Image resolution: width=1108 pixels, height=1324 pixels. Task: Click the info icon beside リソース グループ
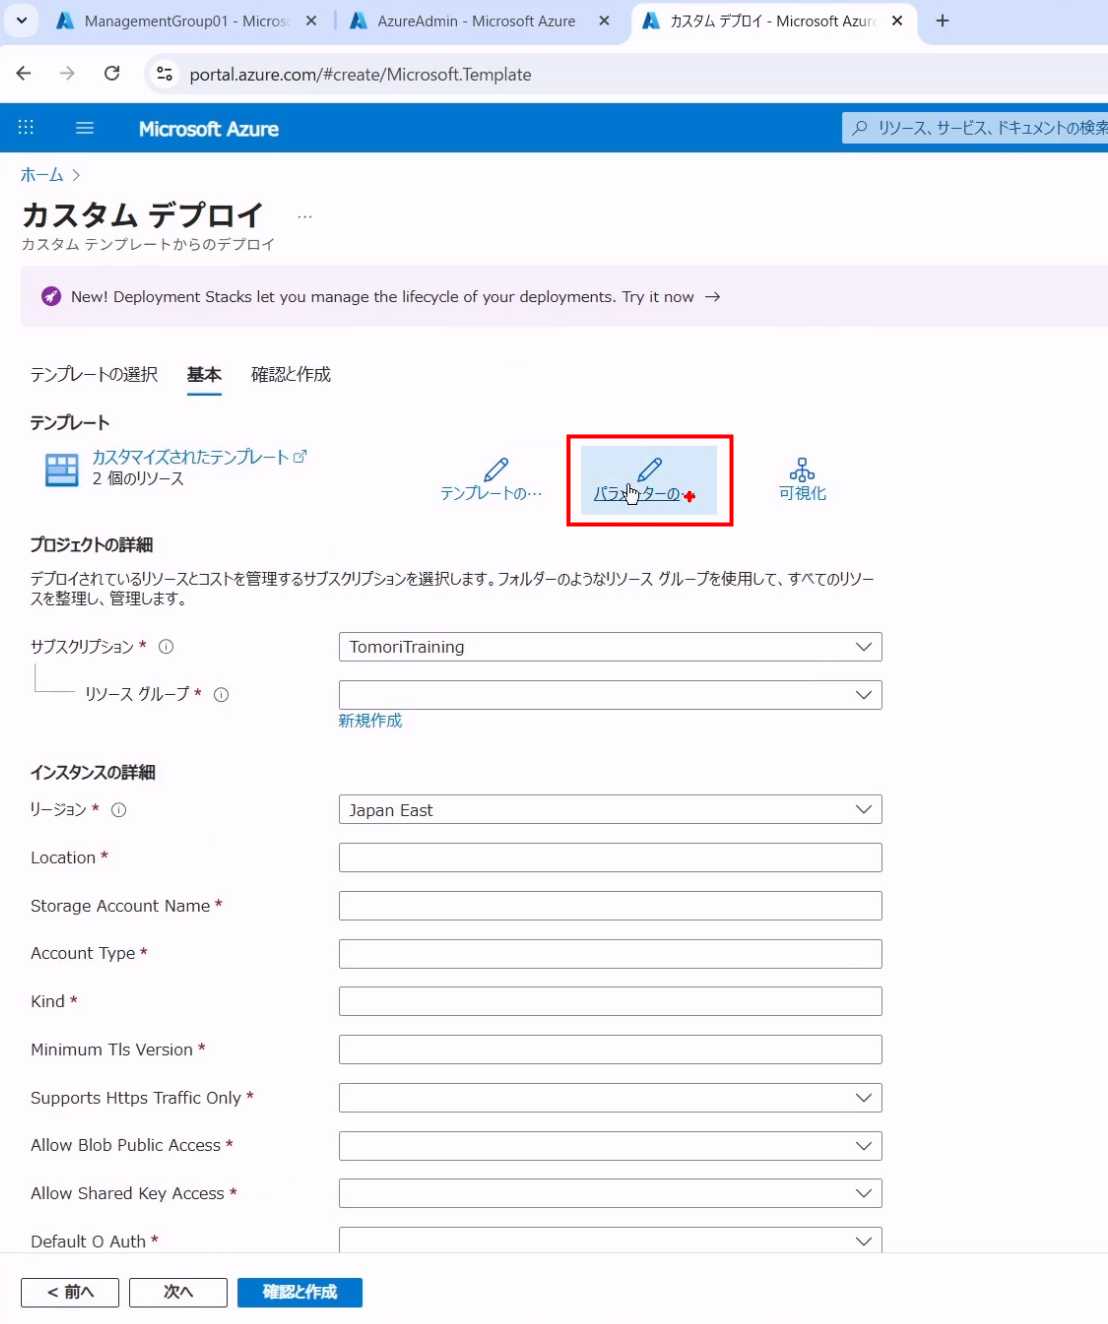221,695
